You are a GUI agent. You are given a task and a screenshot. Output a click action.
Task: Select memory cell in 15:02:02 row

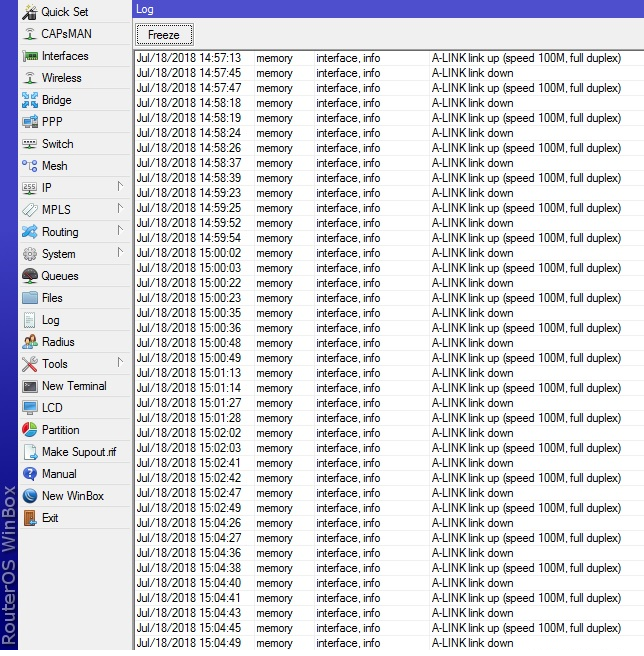pos(274,433)
